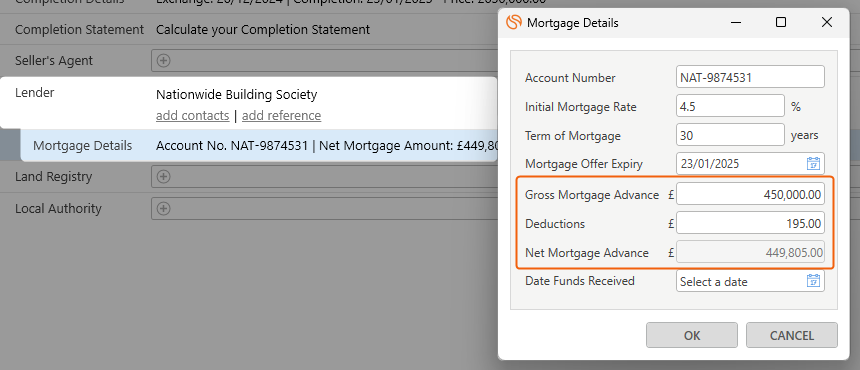Click the Mortgage Details dialog app logo
Image resolution: width=860 pixels, height=370 pixels.
point(514,22)
